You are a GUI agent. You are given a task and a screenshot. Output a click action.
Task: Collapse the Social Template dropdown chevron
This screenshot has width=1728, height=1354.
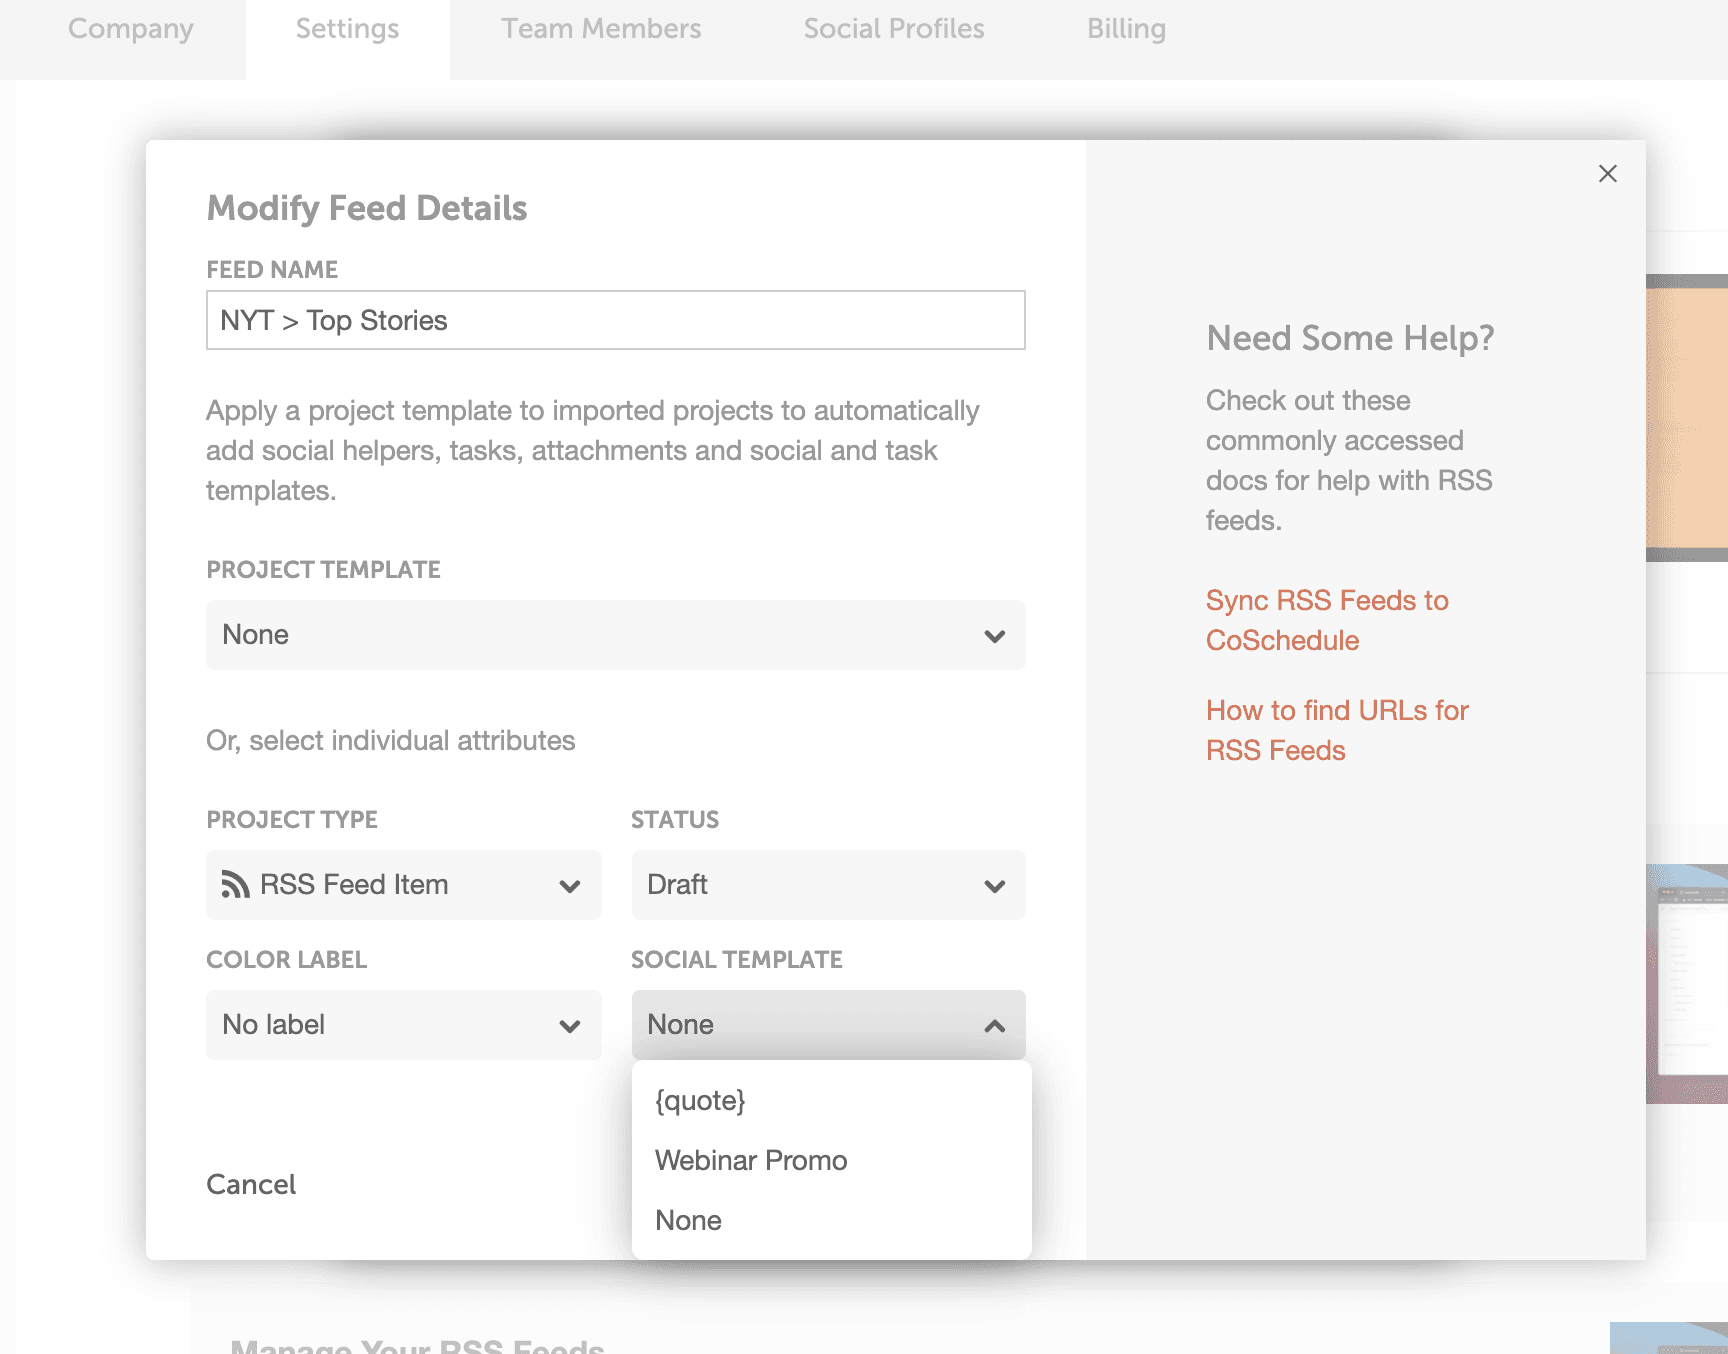(x=994, y=1026)
